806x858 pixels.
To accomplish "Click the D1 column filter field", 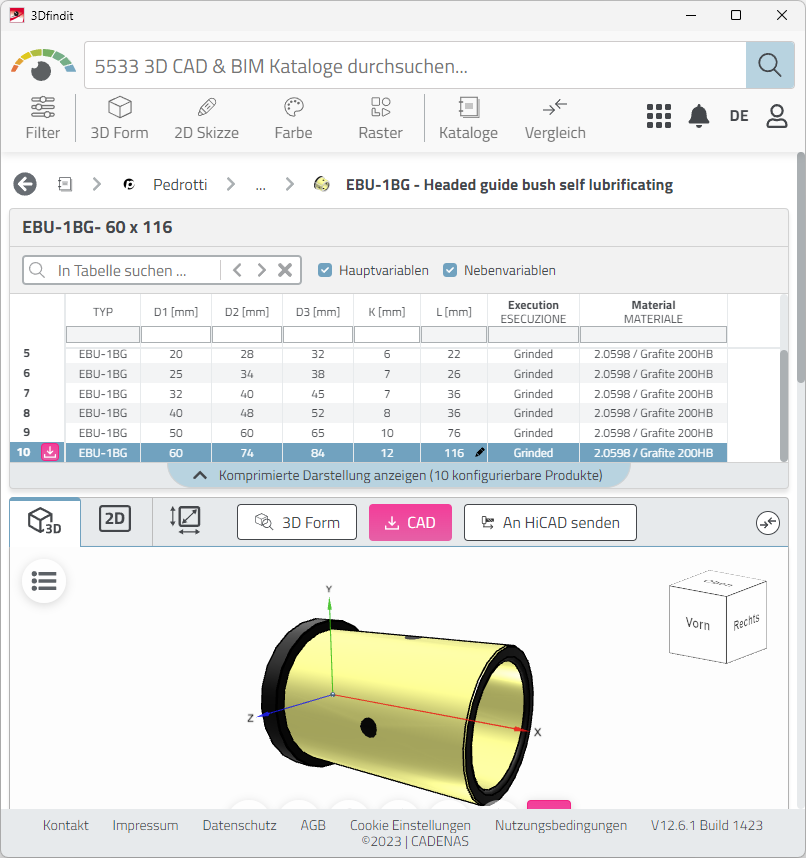I will coord(176,334).
